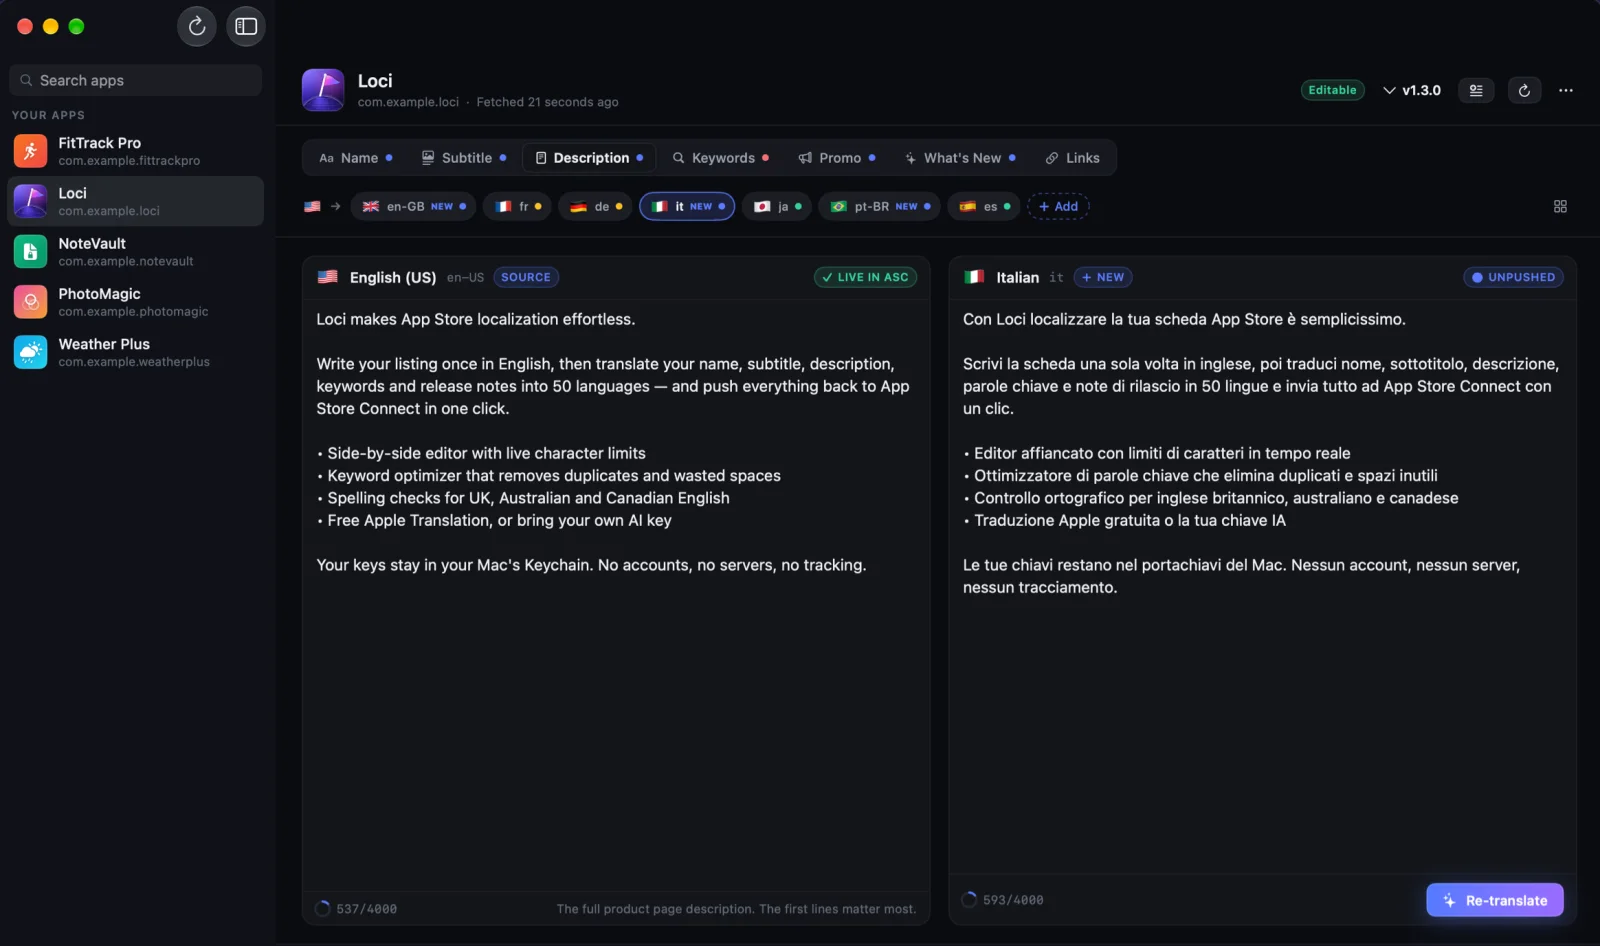Image resolution: width=1600 pixels, height=946 pixels.
Task: Go to the What's New tab
Action: pyautogui.click(x=960, y=158)
